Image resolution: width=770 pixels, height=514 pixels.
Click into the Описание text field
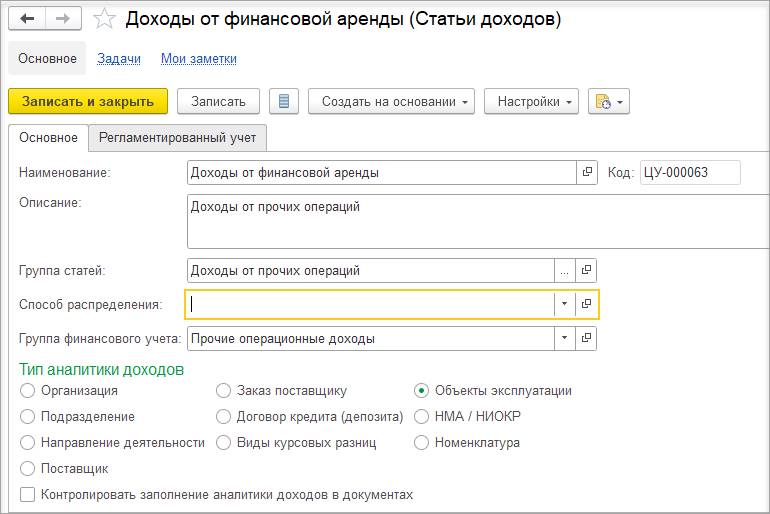click(x=477, y=222)
